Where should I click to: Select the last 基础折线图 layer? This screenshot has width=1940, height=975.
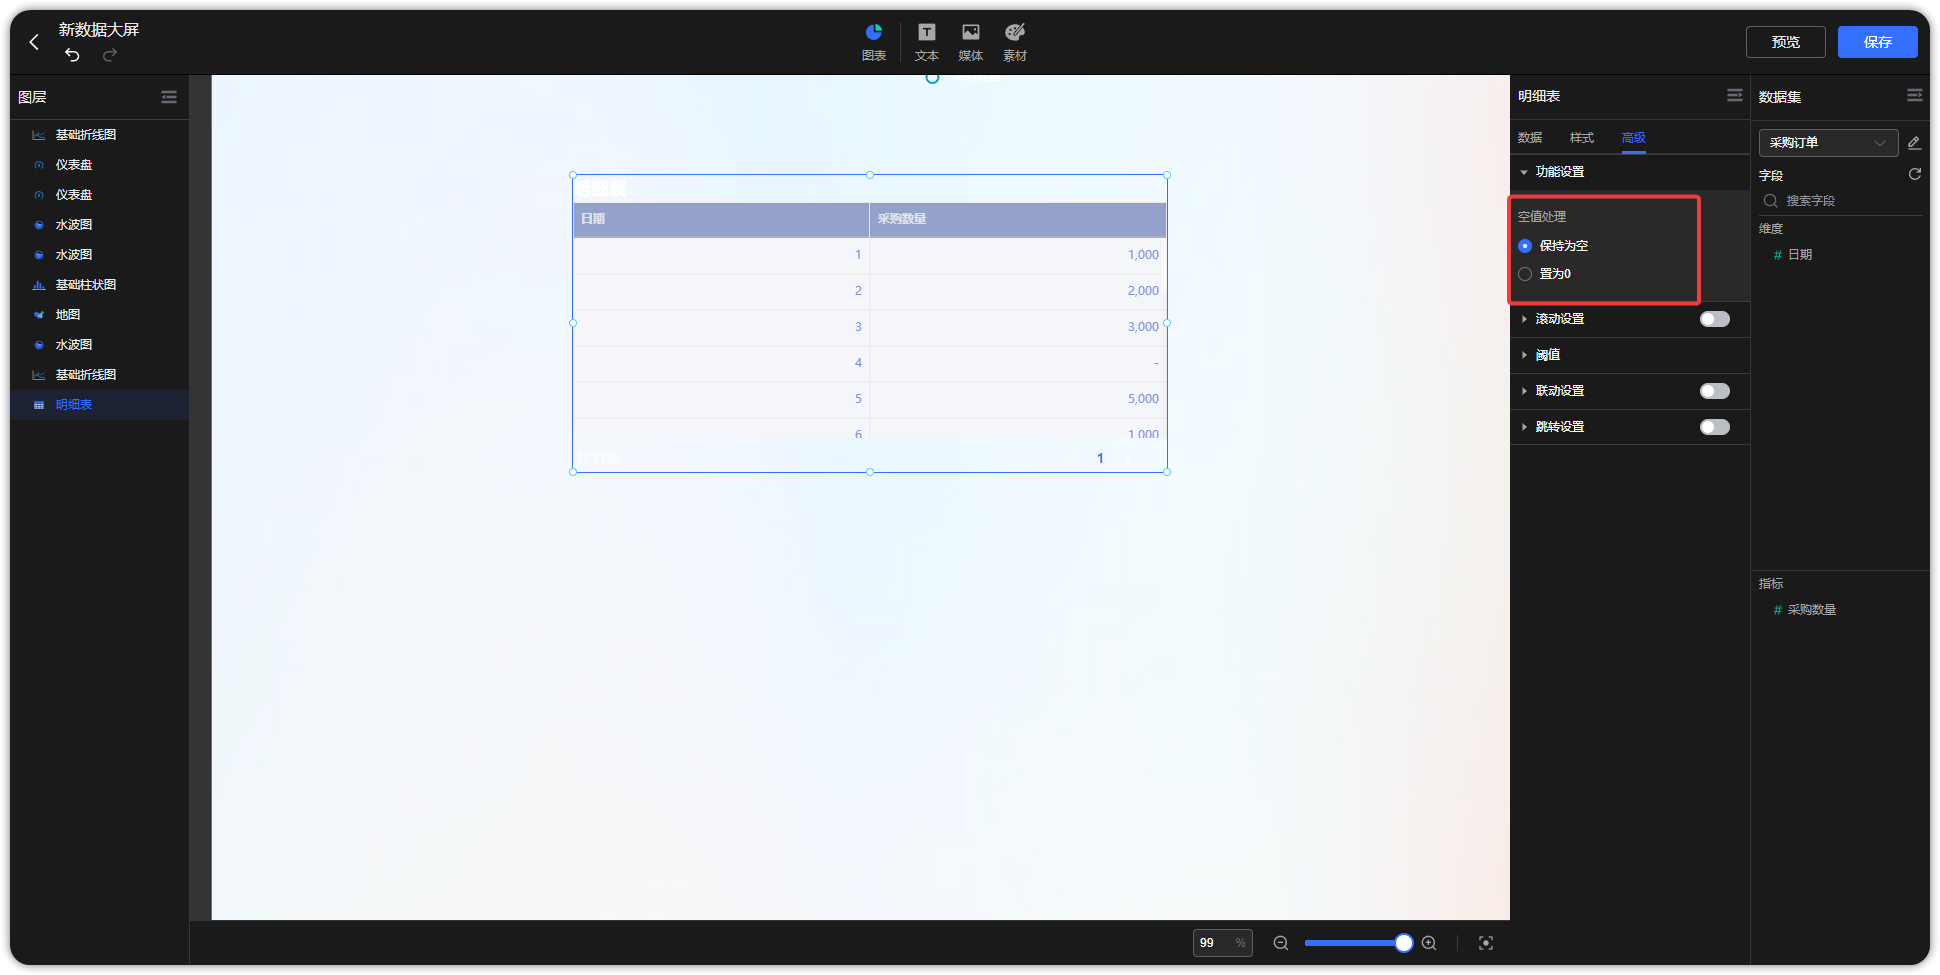[x=100, y=375]
